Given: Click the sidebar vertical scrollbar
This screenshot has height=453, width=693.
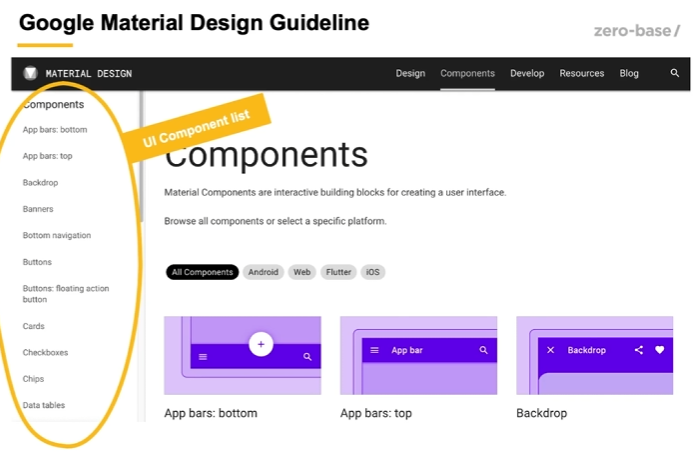Looking at the screenshot, I should (141, 156).
